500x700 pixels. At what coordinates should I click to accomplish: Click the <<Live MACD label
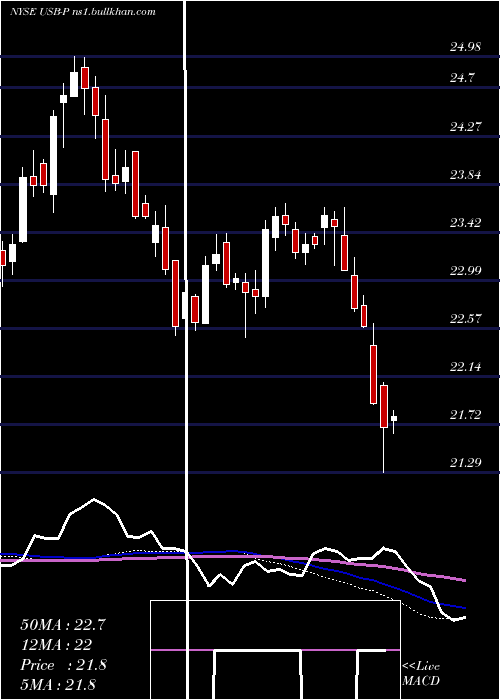tap(421, 673)
